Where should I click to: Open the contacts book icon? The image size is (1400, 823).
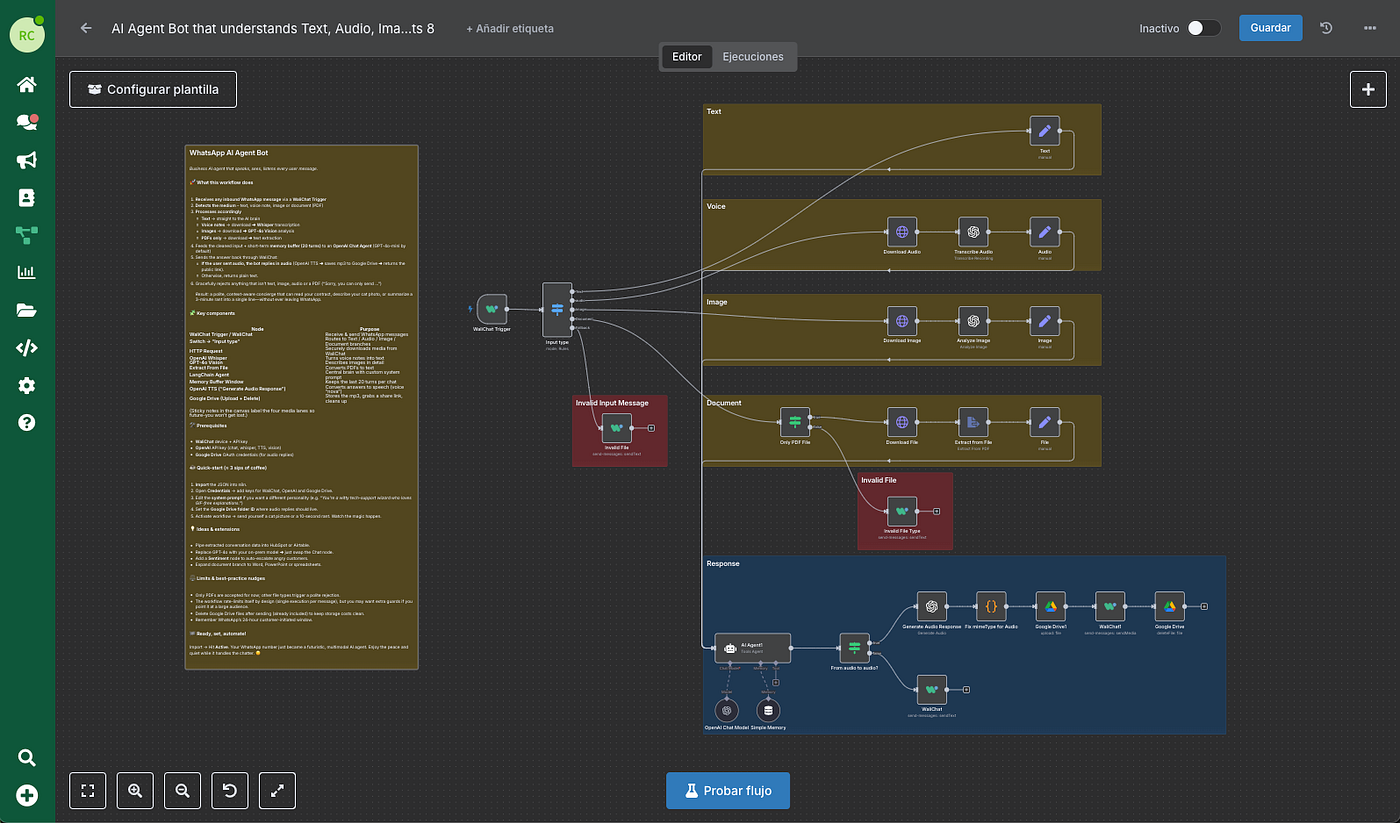click(x=27, y=198)
